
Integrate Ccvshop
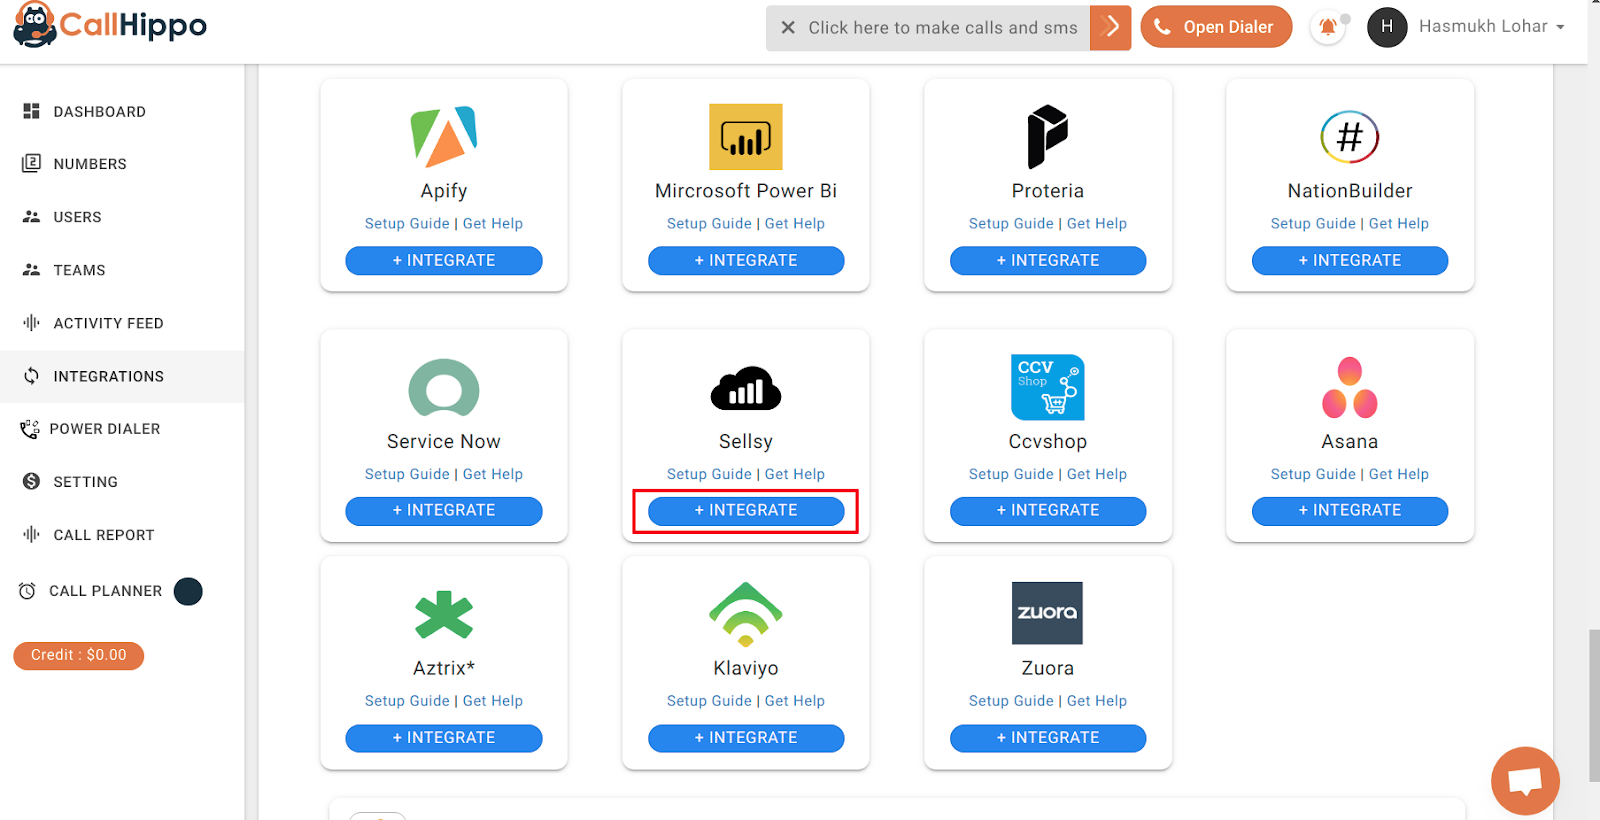pyautogui.click(x=1048, y=511)
